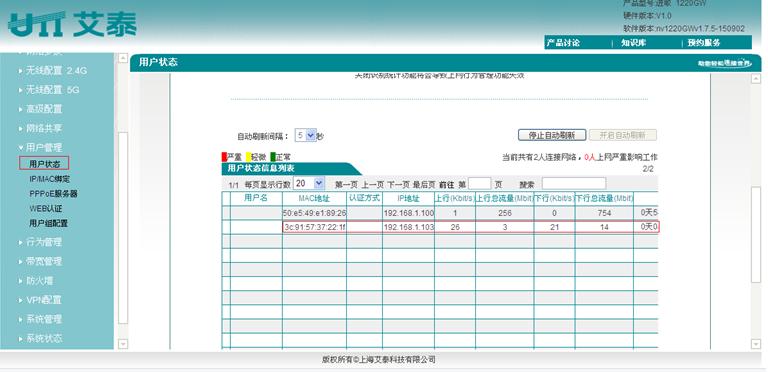Viewport: 768px width, 372px height.
Task: Open the 预约服务 link
Action: pyautogui.click(x=704, y=43)
